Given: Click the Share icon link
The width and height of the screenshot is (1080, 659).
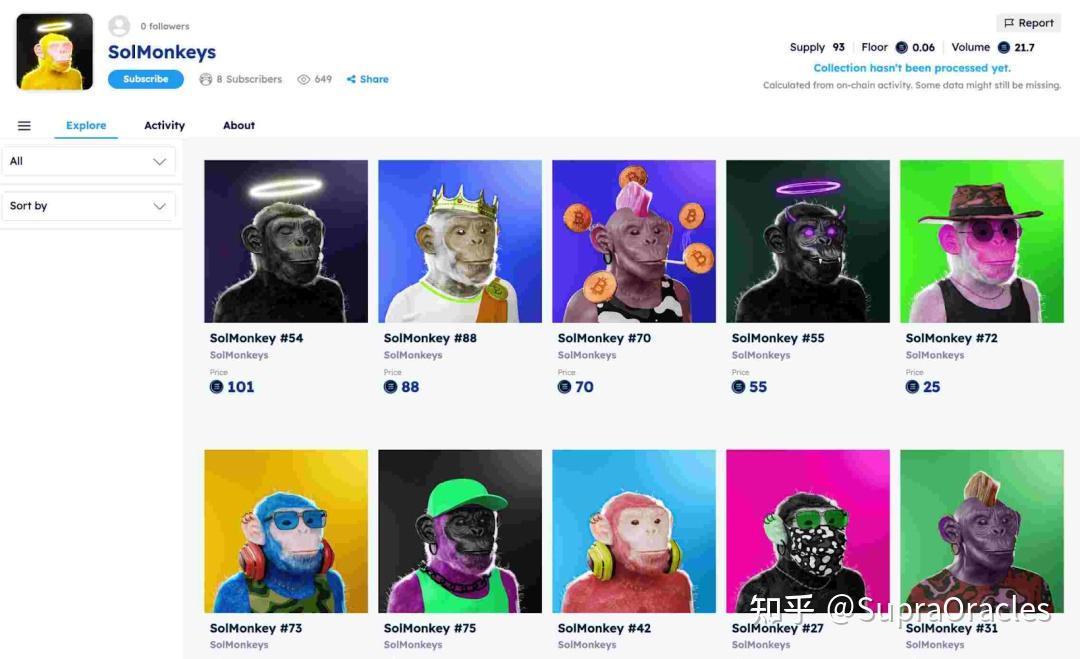Looking at the screenshot, I should click(351, 79).
